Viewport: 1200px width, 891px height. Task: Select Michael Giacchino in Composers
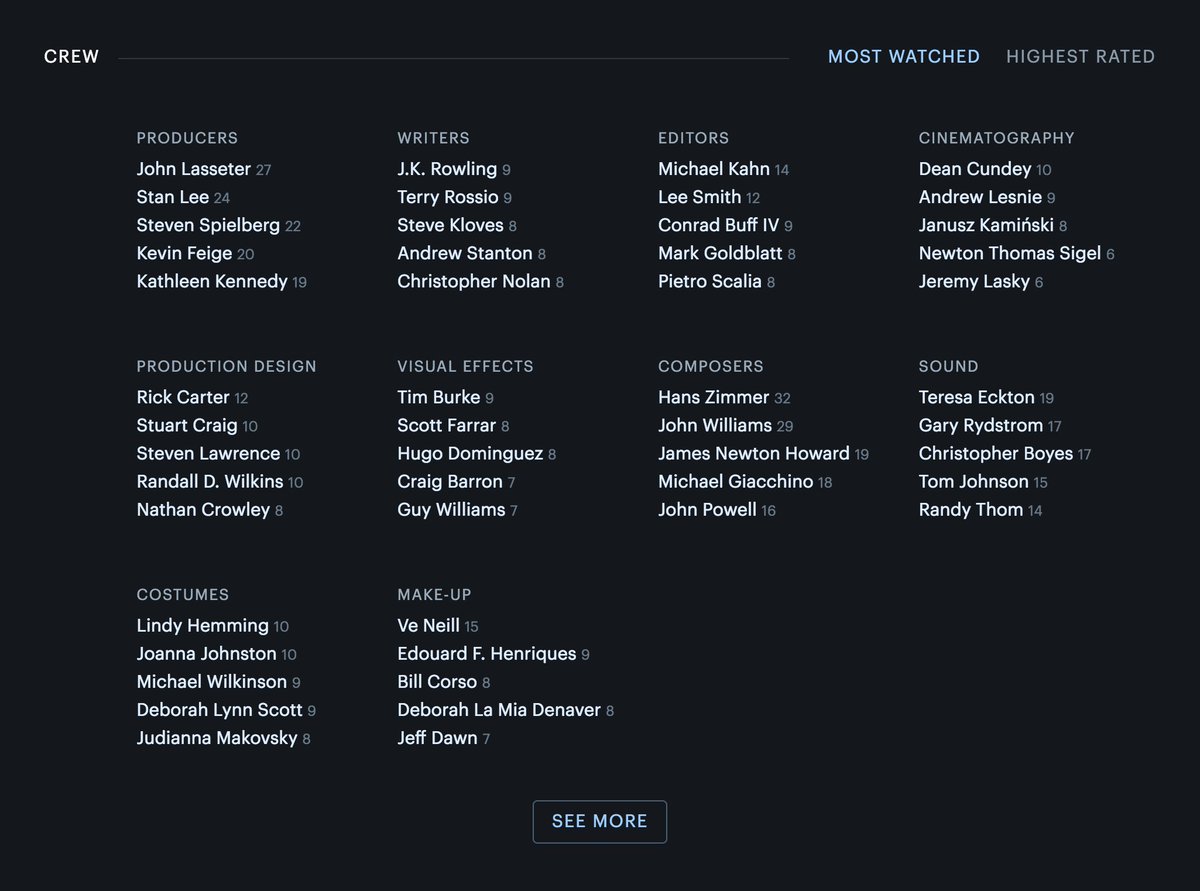[735, 481]
